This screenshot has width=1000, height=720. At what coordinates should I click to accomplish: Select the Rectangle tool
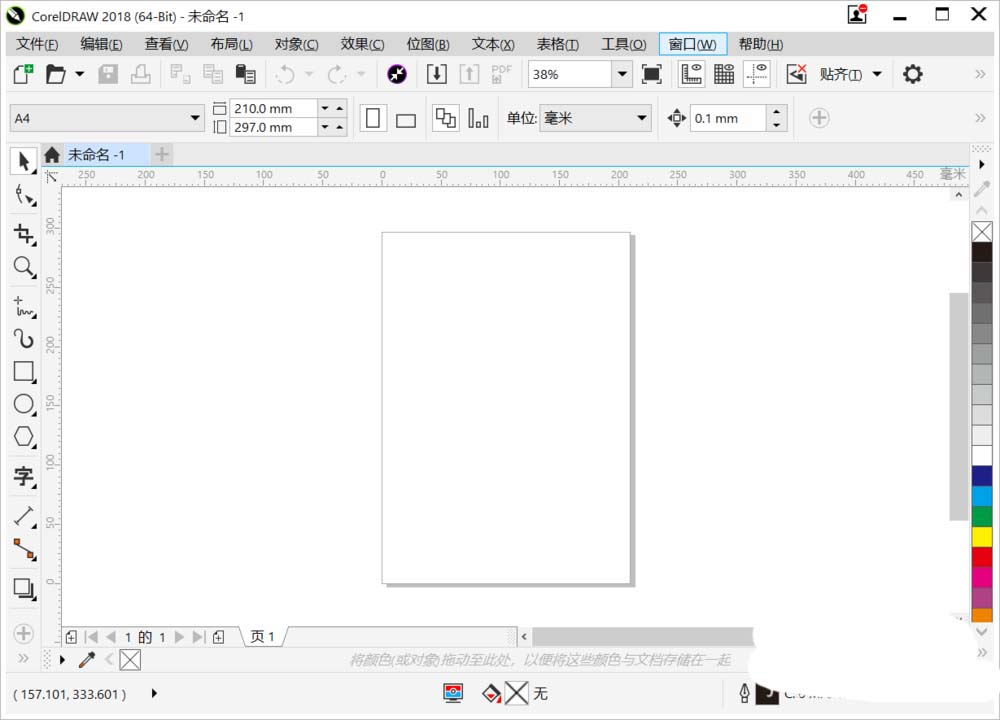[23, 372]
